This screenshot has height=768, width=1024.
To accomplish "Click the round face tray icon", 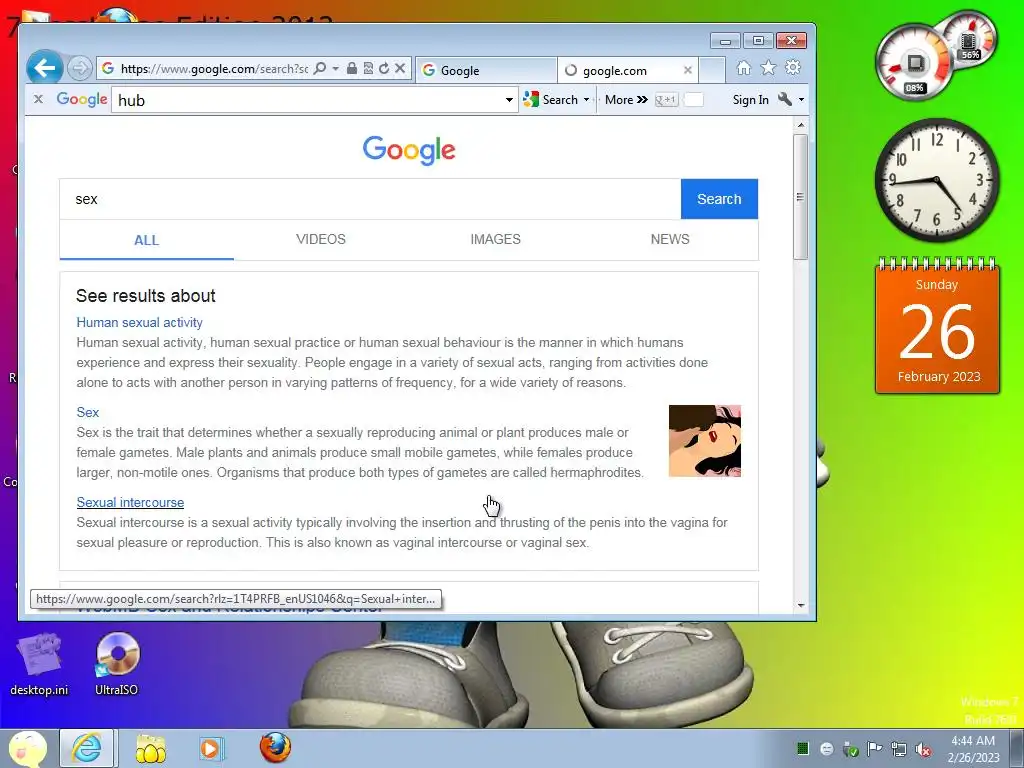I will tap(826, 749).
